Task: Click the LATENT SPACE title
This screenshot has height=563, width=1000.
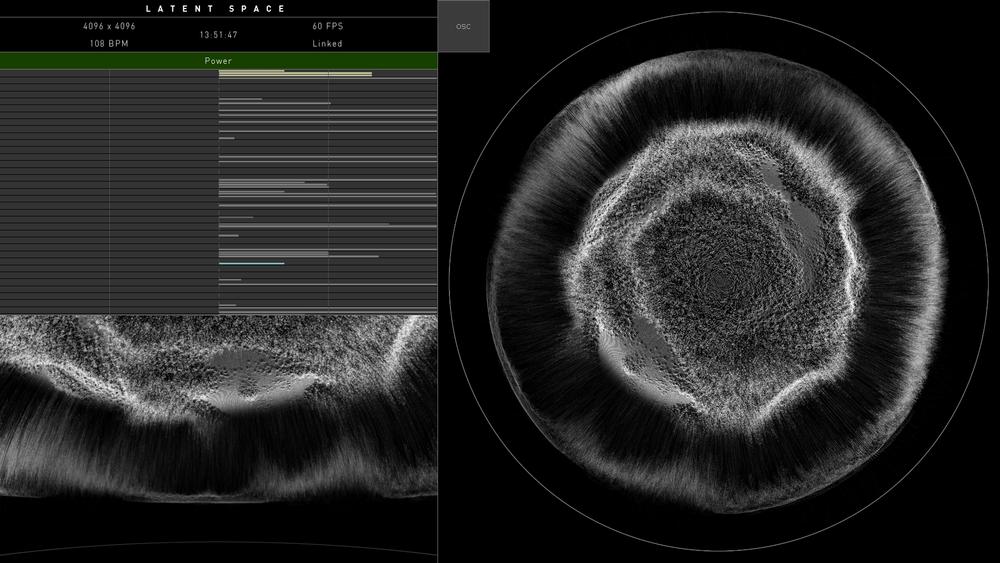Action: tap(217, 9)
